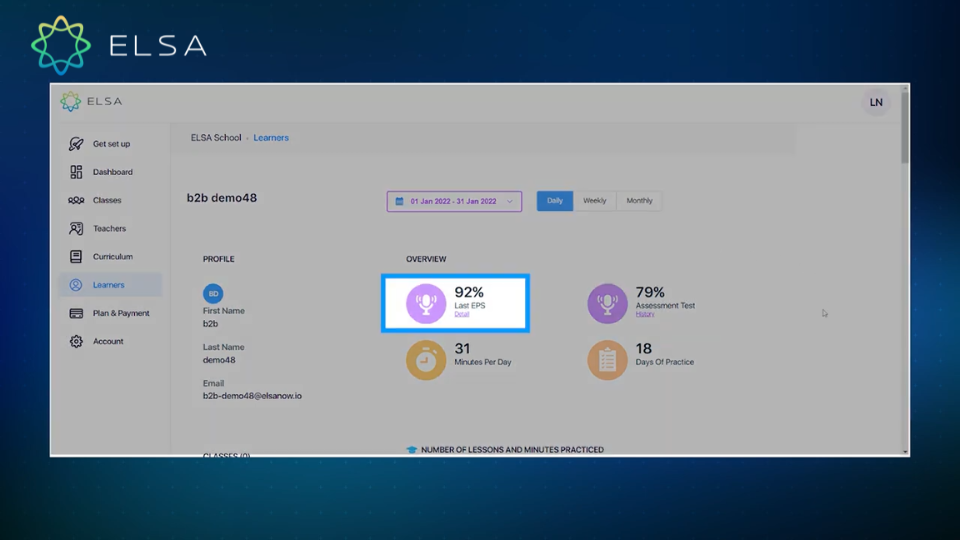Click the Curriculum book icon

[76, 257]
